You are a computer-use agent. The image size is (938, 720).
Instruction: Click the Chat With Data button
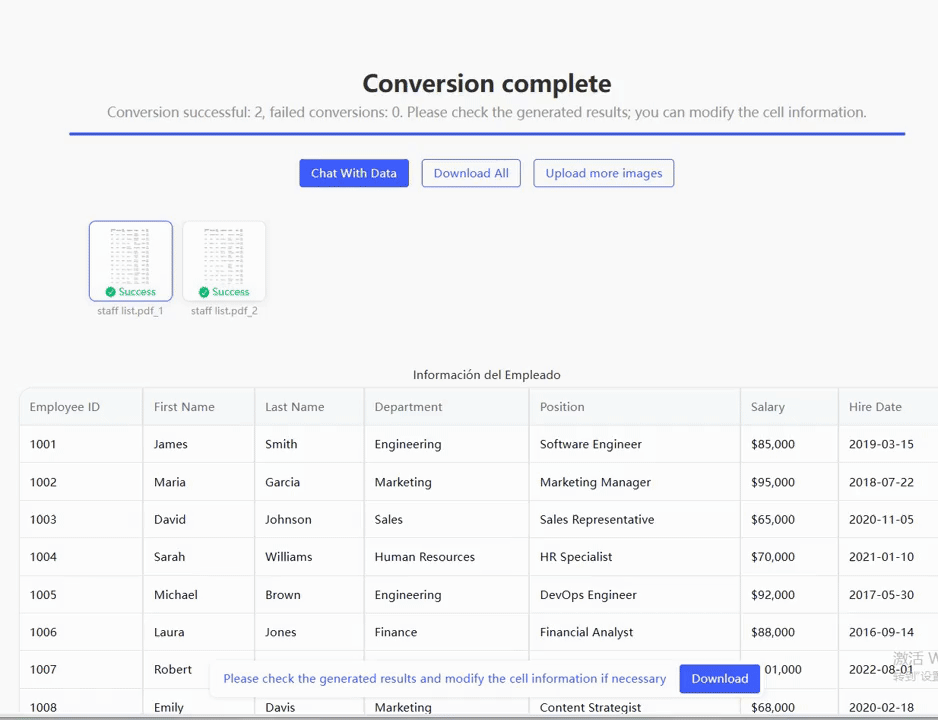[354, 173]
